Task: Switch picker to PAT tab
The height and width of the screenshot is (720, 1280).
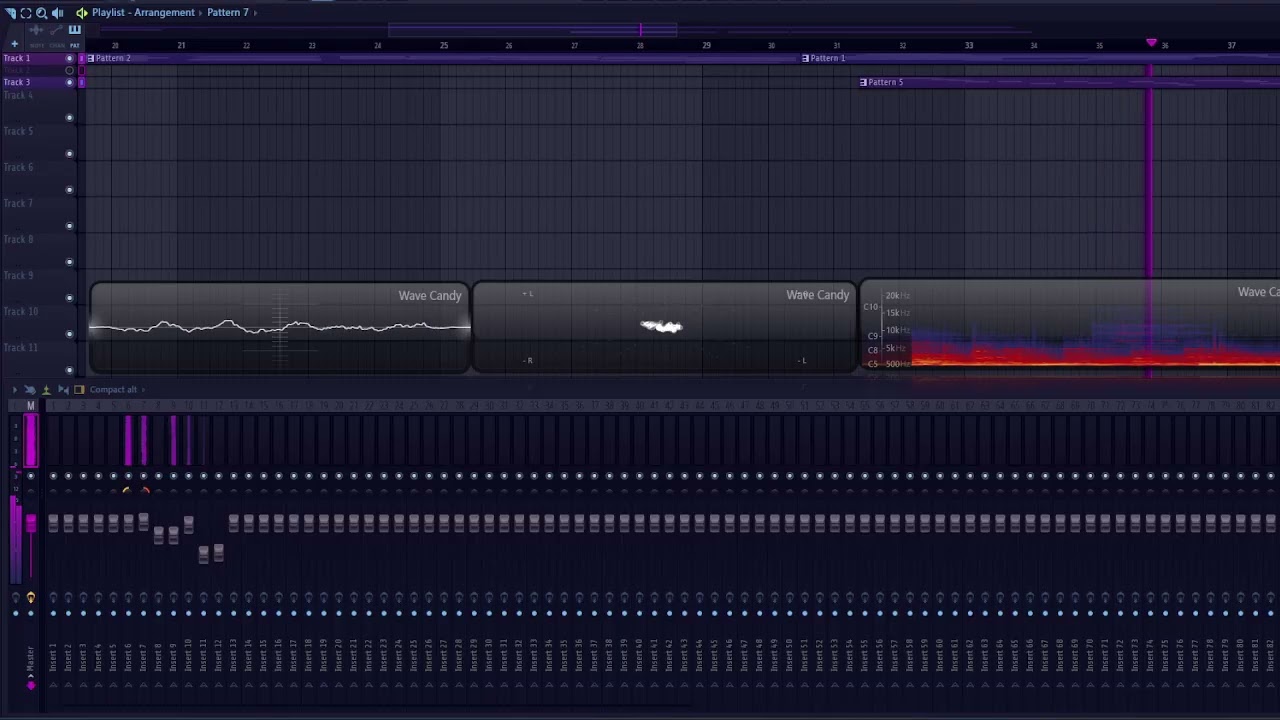Action: click(74, 45)
